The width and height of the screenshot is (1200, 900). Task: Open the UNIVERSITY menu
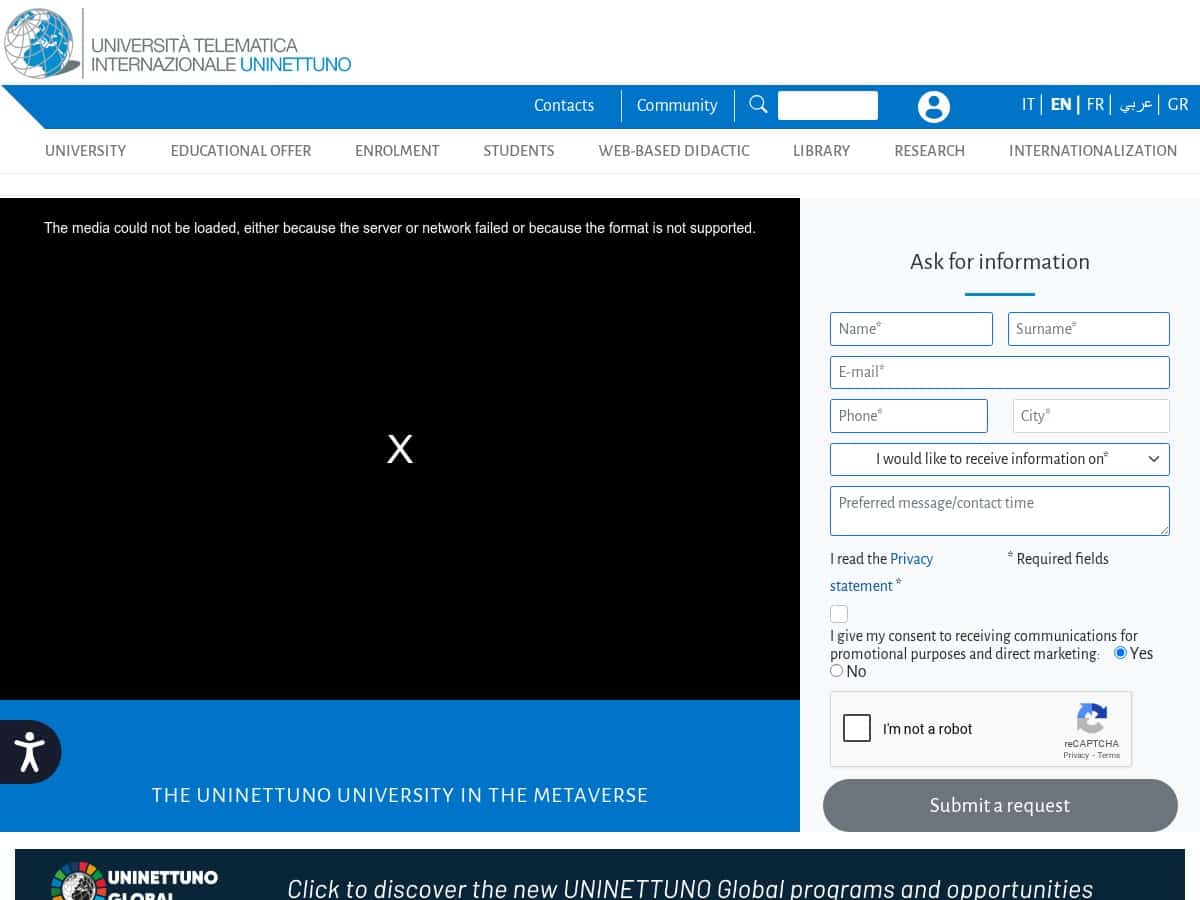click(86, 151)
